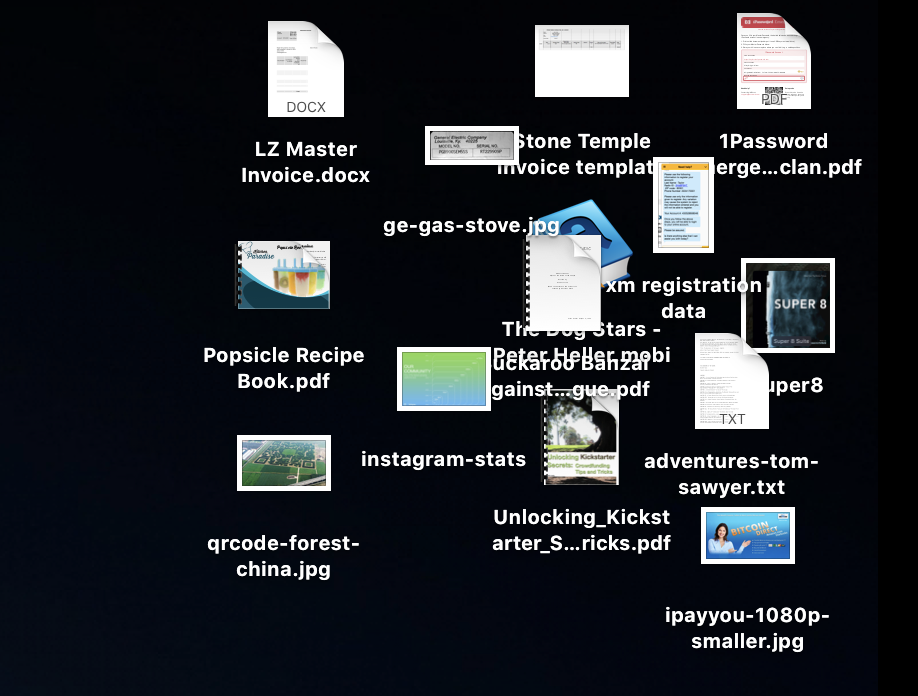Click the "Popsicle Recipe Book.pdf" filename label

283,368
